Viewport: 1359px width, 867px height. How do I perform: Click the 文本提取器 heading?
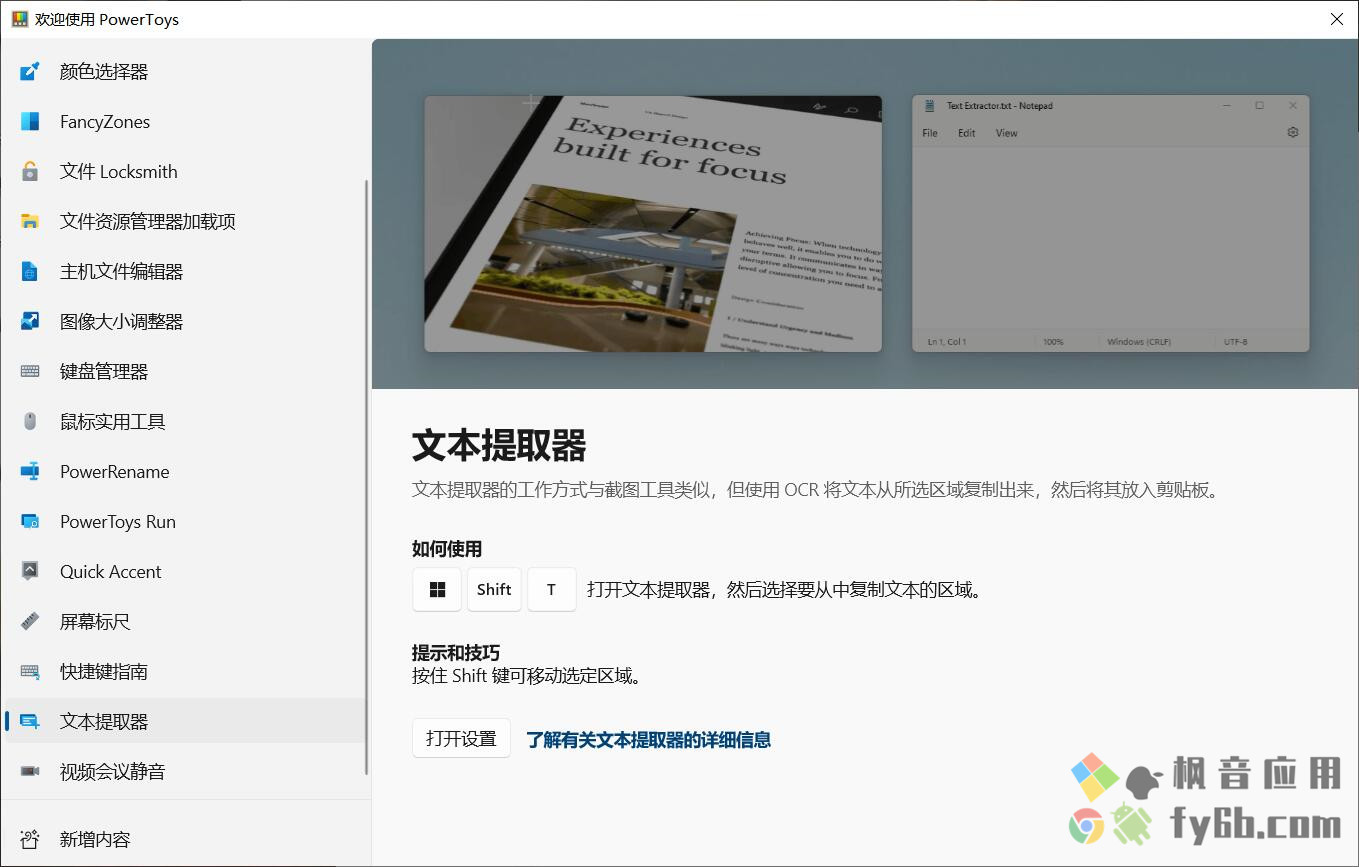coord(499,446)
